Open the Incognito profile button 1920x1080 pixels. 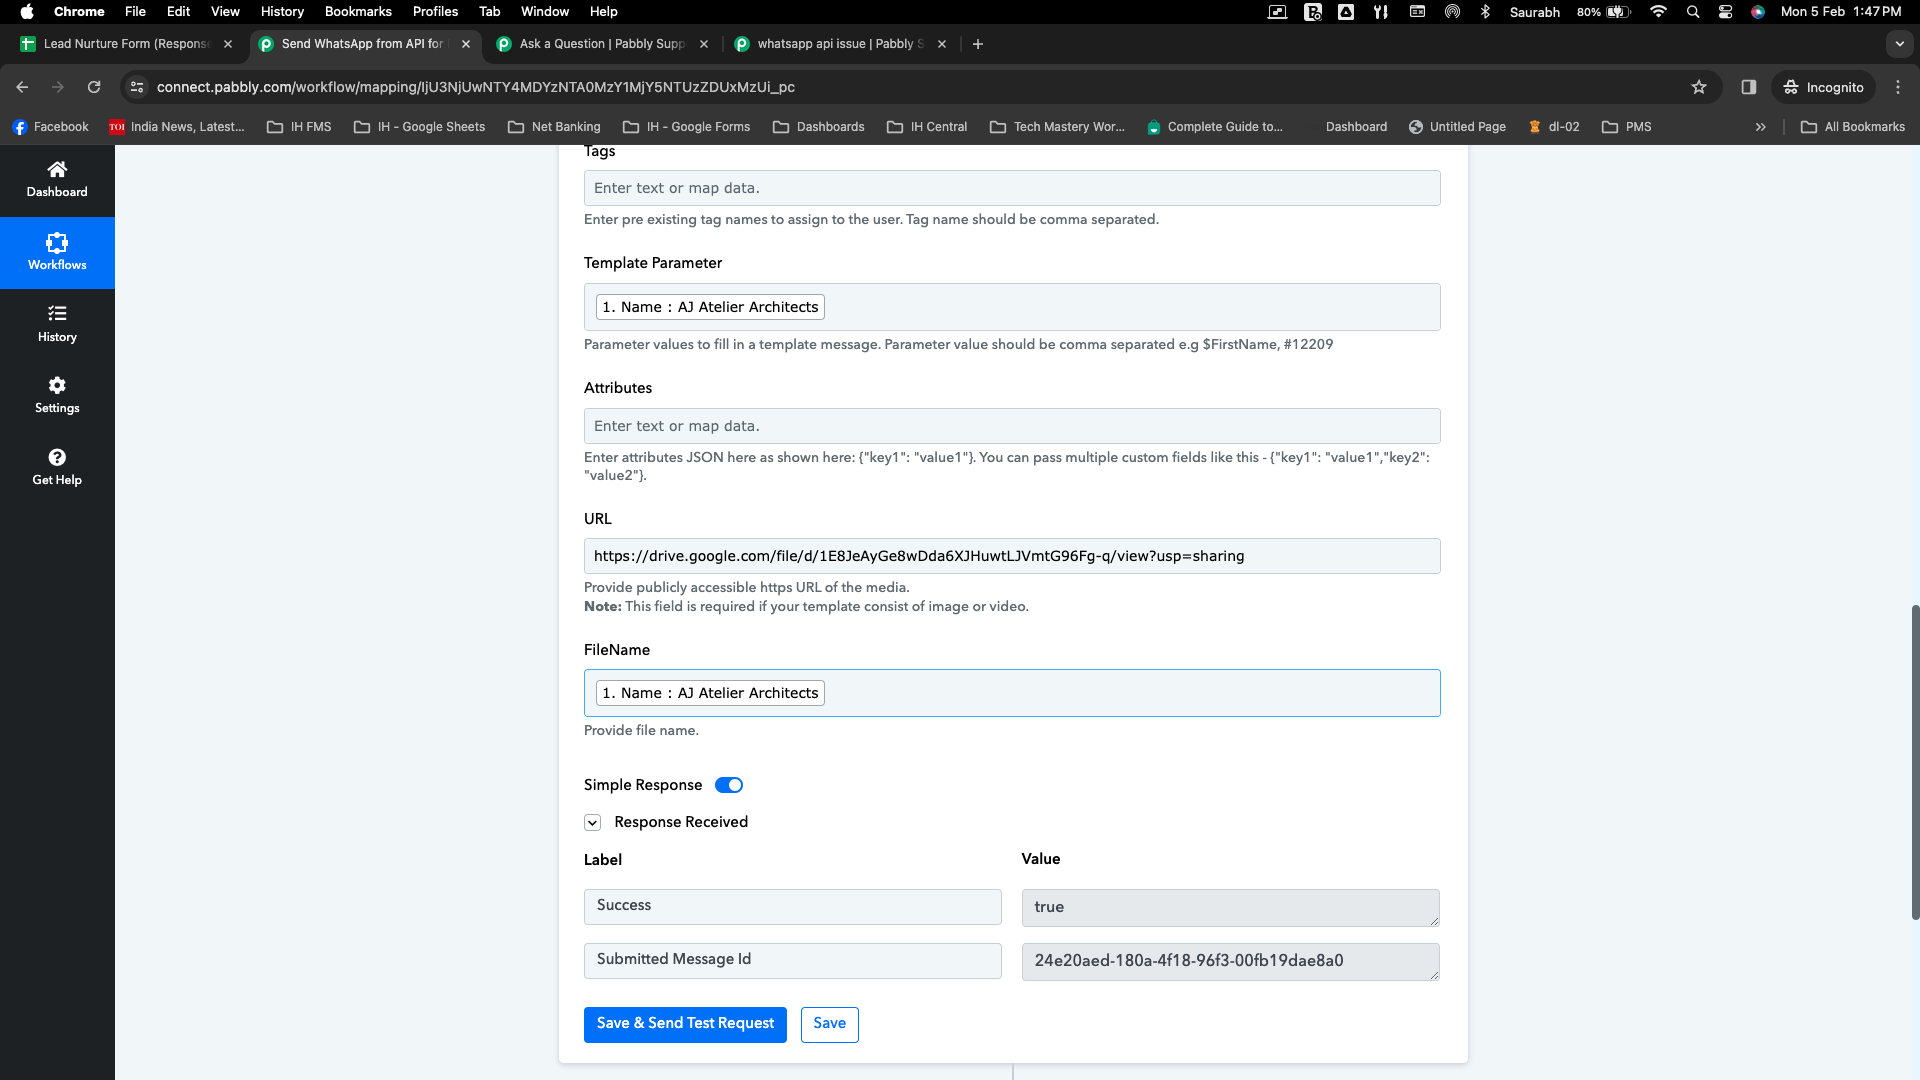point(1824,87)
